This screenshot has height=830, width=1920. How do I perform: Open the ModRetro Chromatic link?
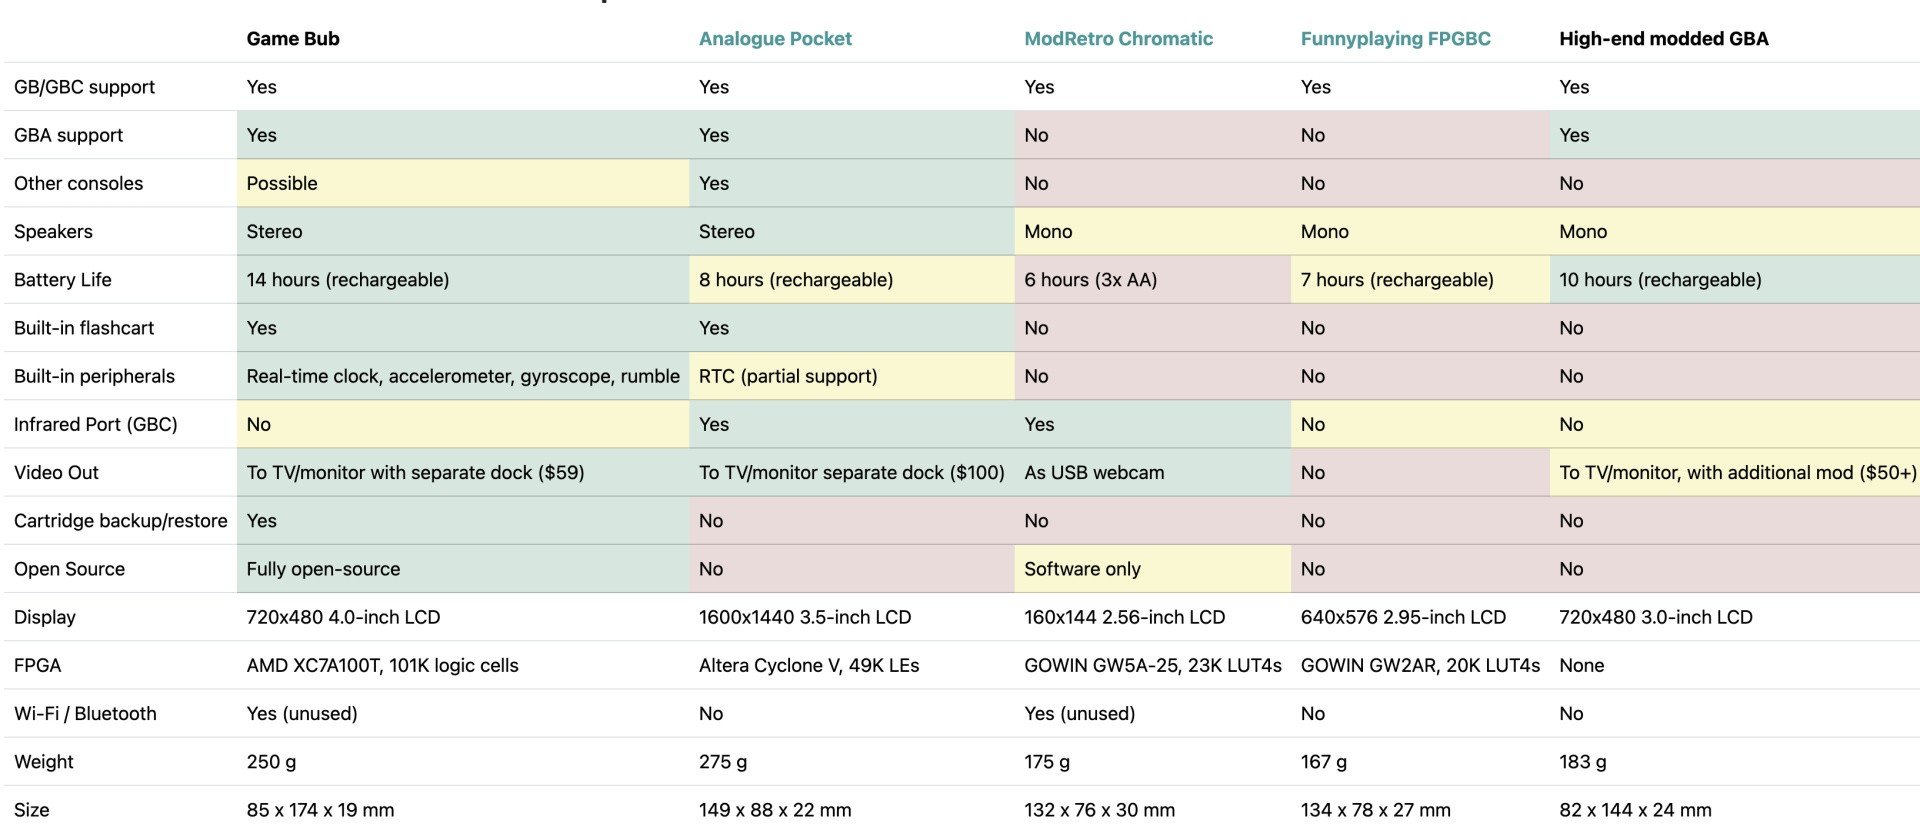click(x=1118, y=39)
